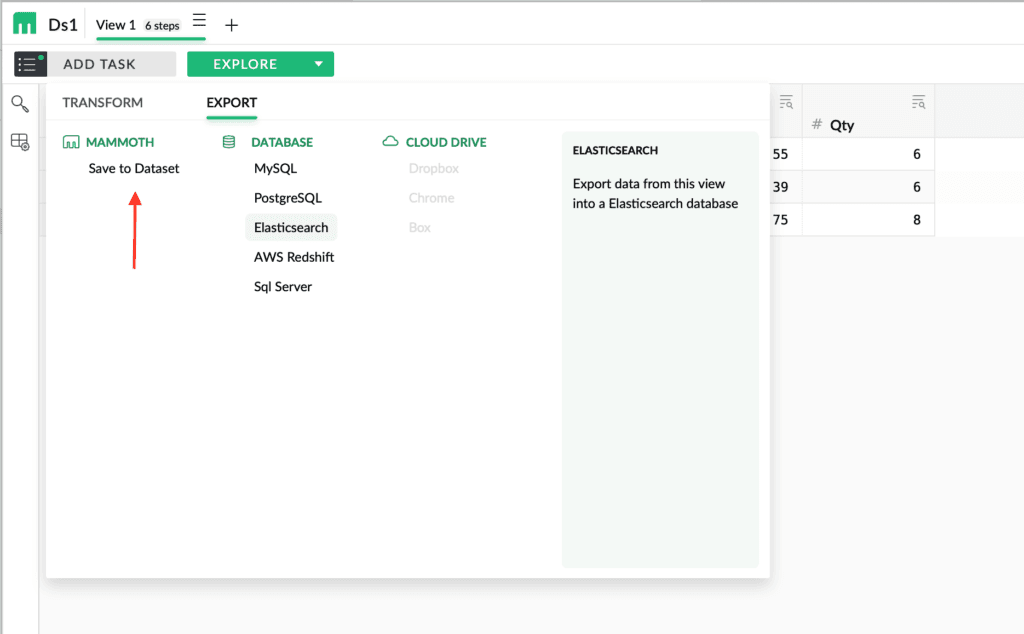This screenshot has width=1024, height=634.
Task: Open filter icon on column left of Qty
Action: click(786, 102)
